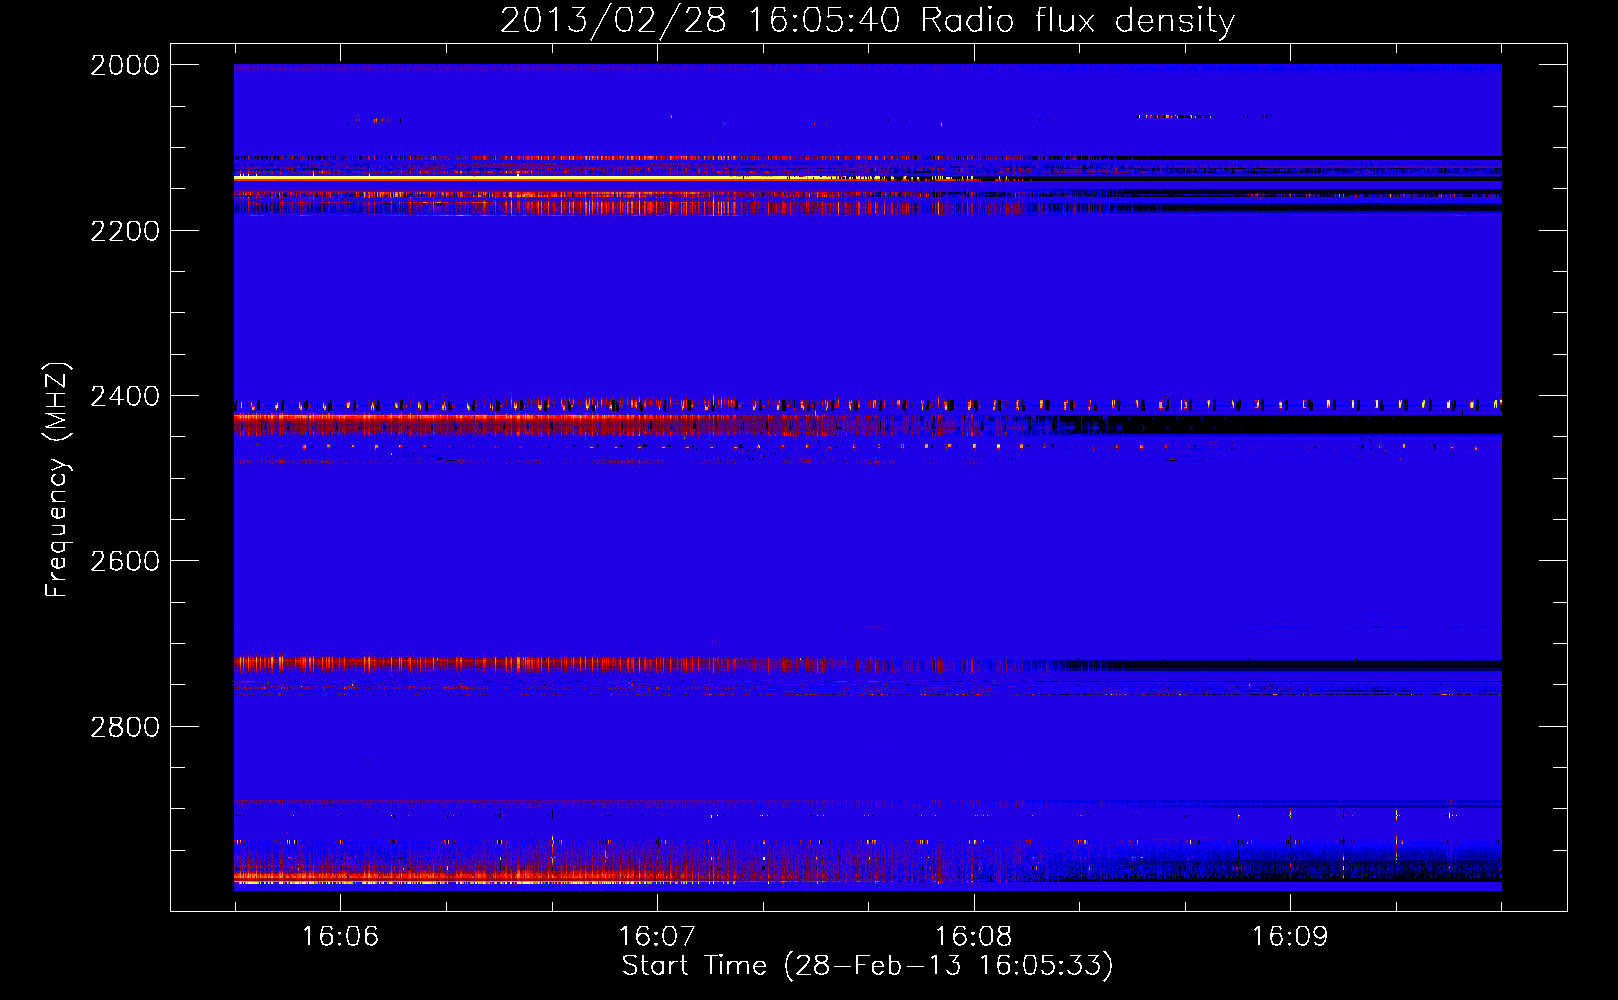Image resolution: width=1618 pixels, height=1000 pixels.
Task: Click the 16:06 time axis label
Action: tap(340, 936)
